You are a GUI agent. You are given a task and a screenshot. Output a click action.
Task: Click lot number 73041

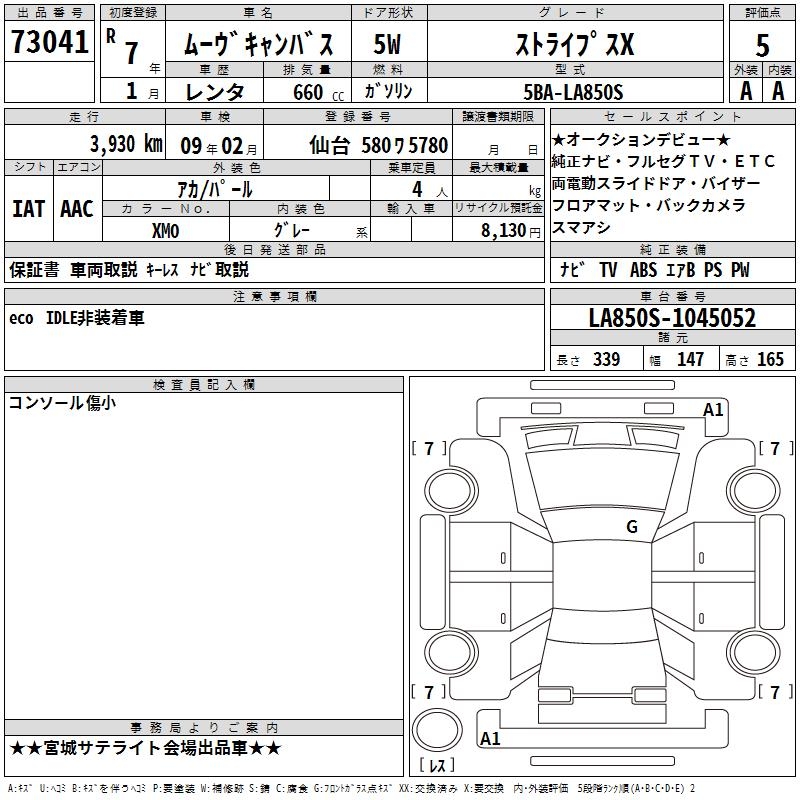(x=49, y=41)
